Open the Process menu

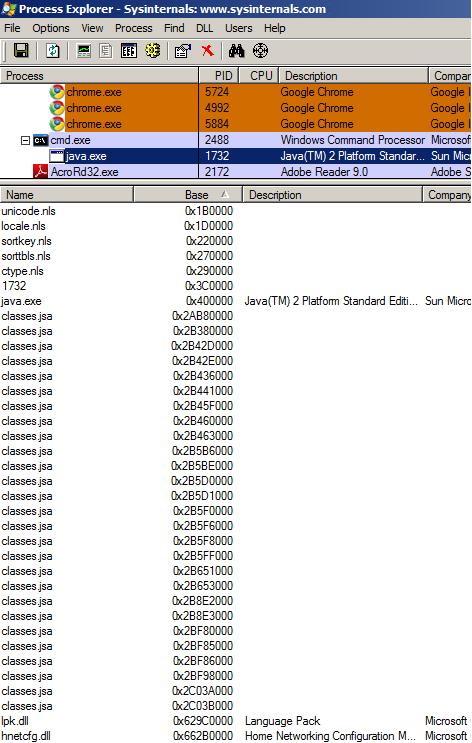[x=134, y=28]
